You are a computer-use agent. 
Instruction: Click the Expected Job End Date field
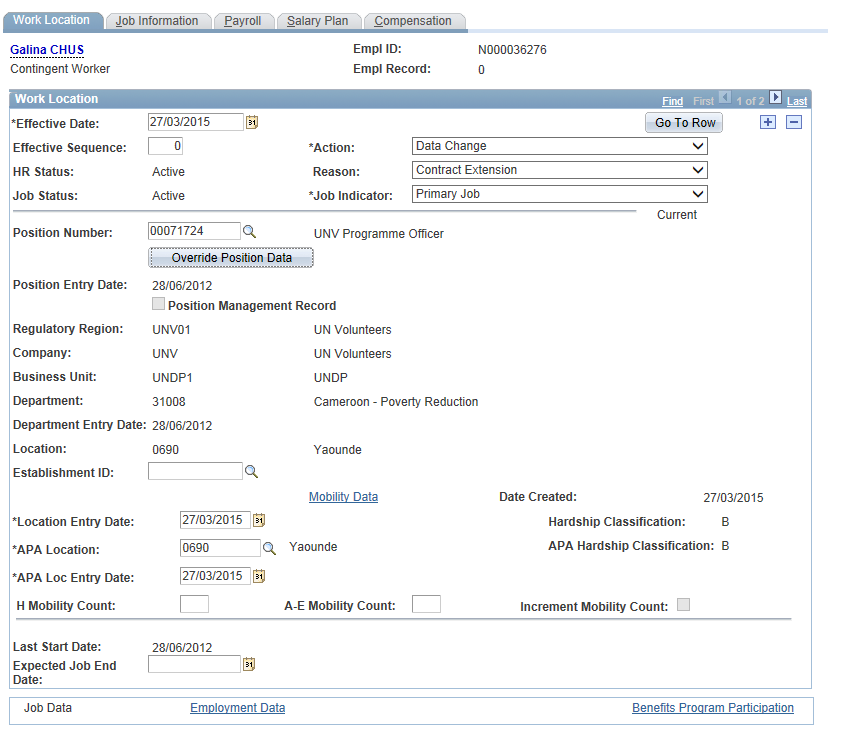tap(194, 664)
